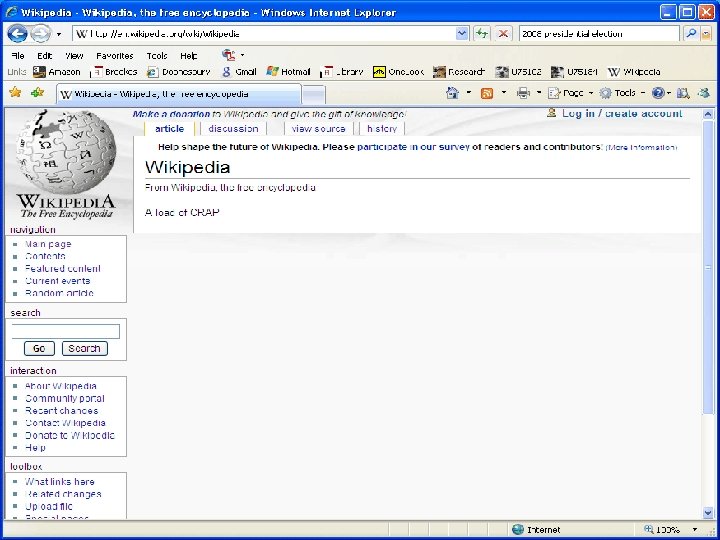The width and height of the screenshot is (720, 540).
Task: Open the Help menu
Action: (189, 56)
